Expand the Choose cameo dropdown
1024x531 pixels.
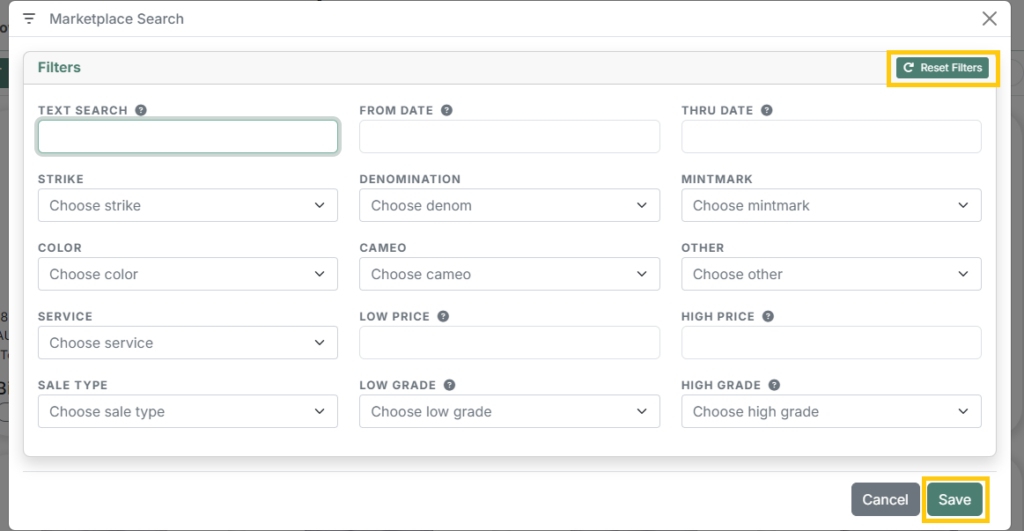click(x=509, y=274)
